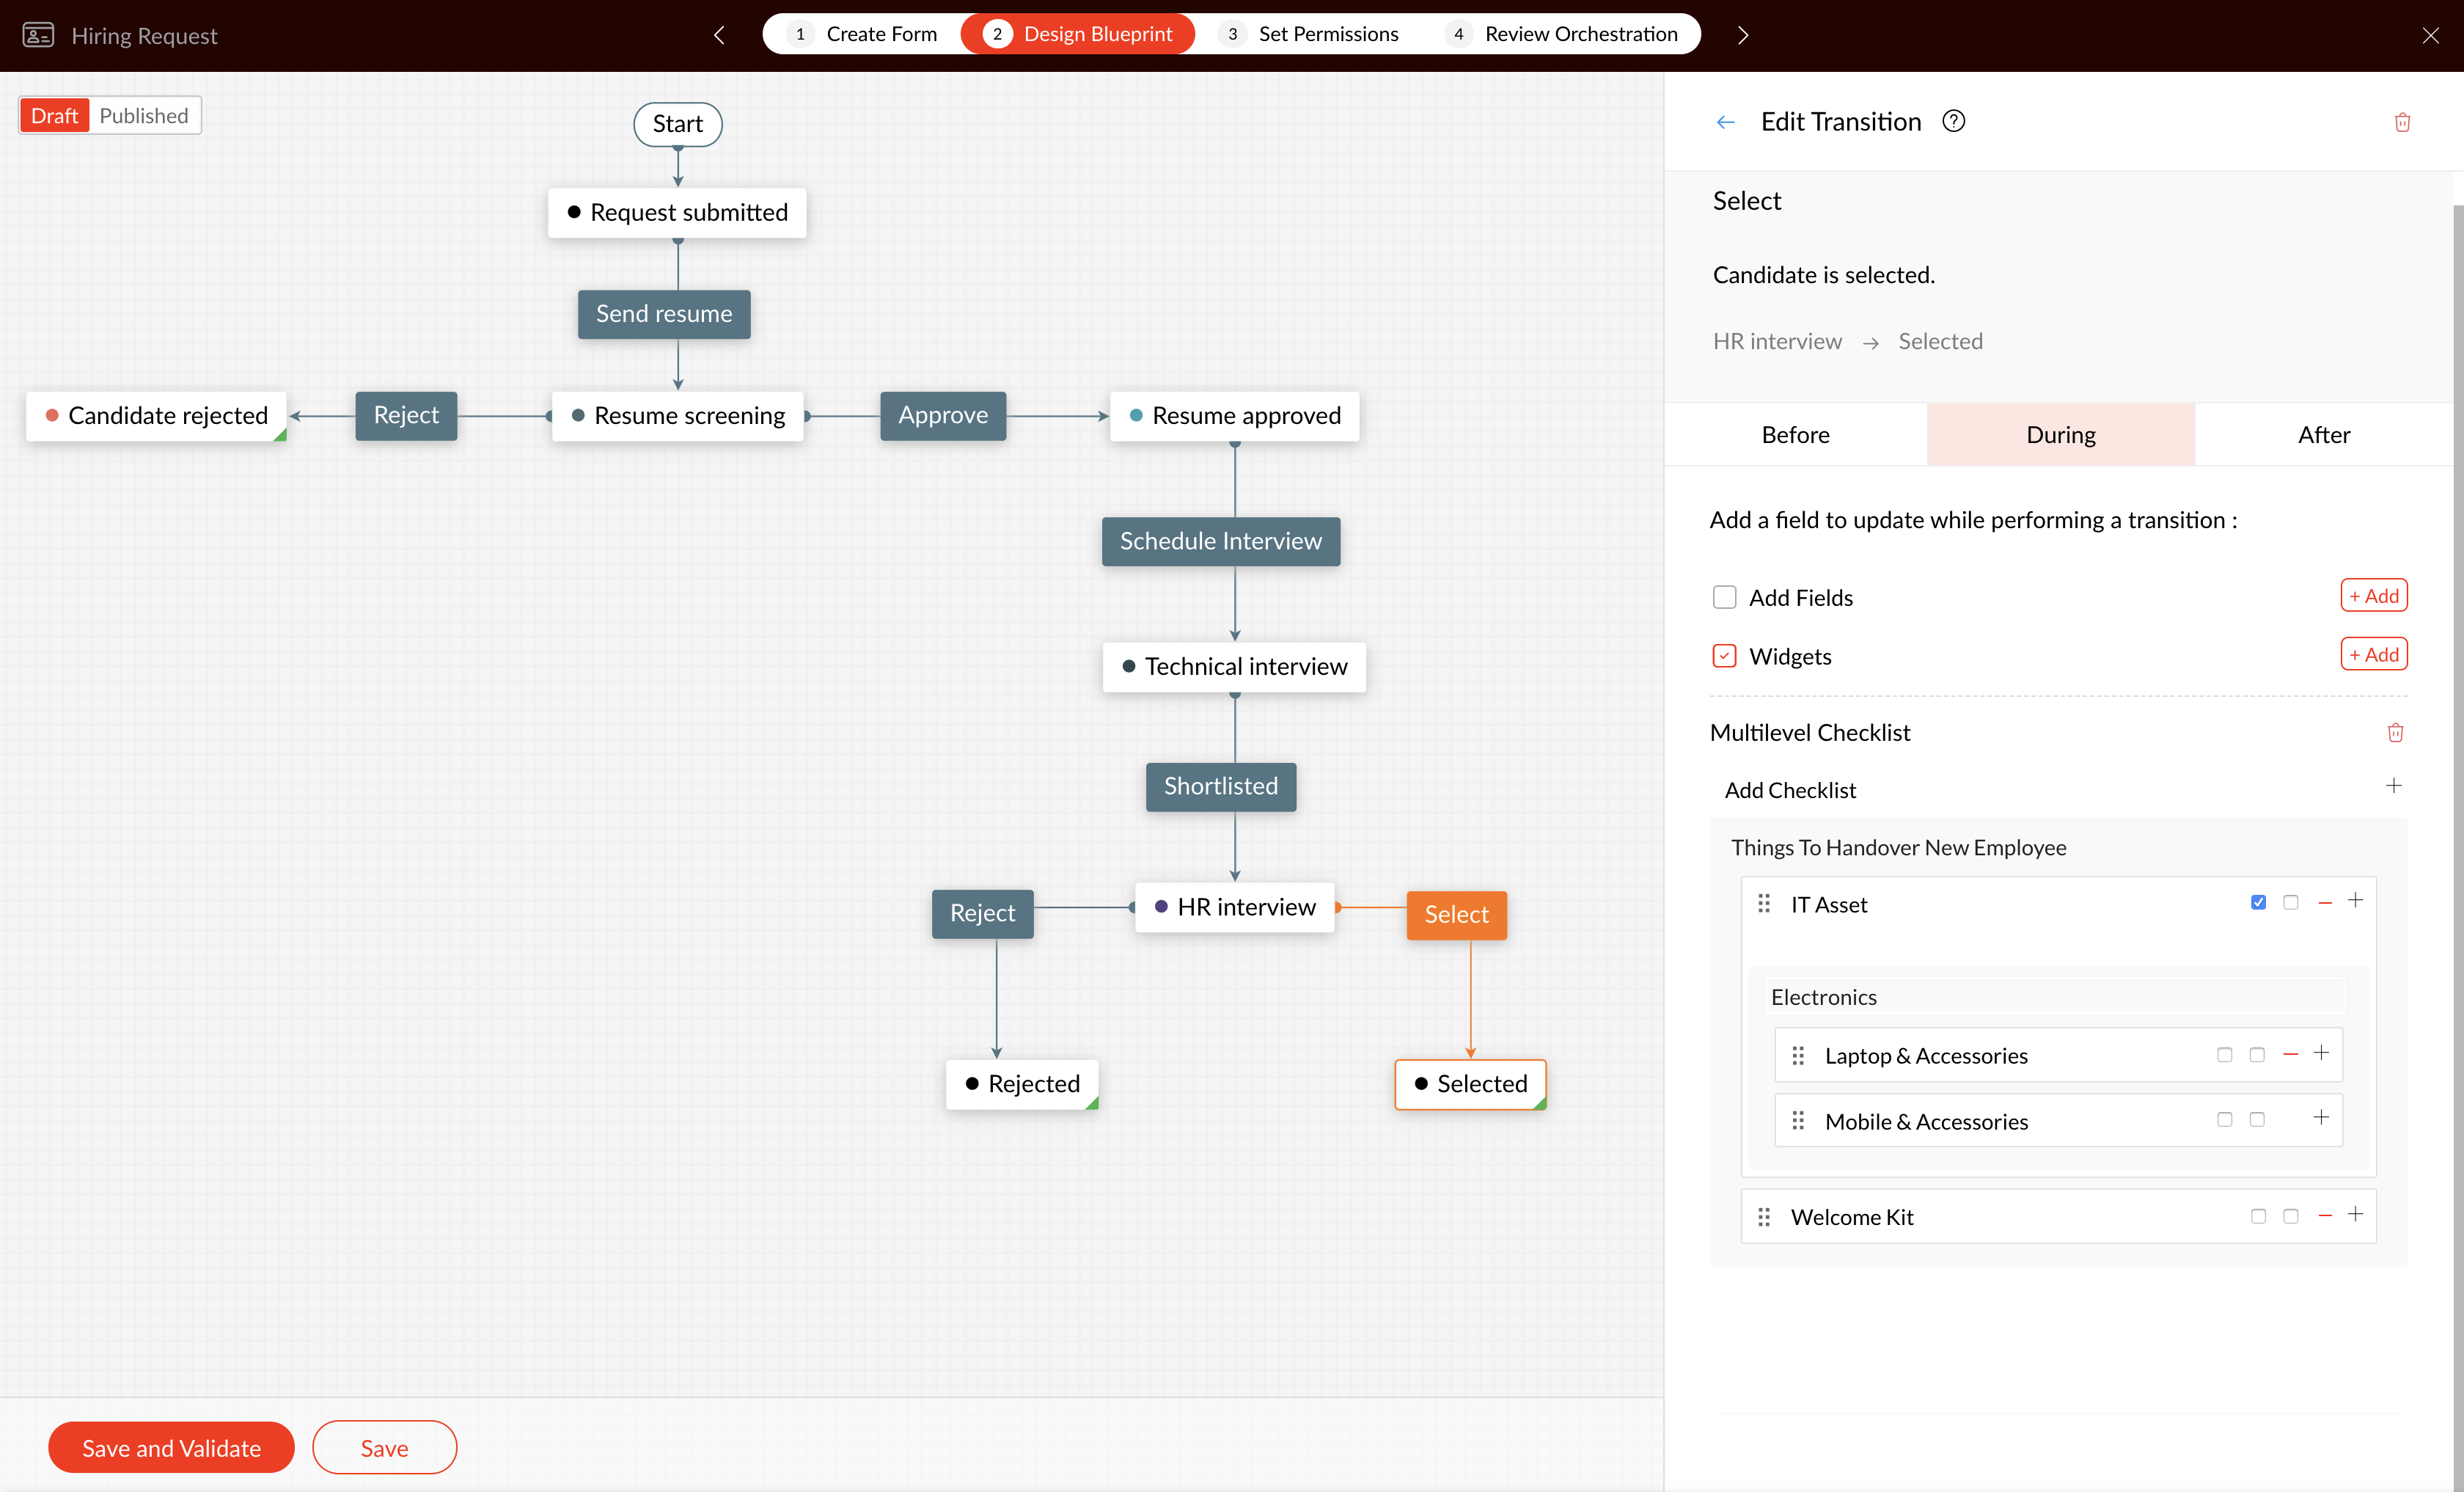Switch the blueprint view to Published

tap(143, 116)
